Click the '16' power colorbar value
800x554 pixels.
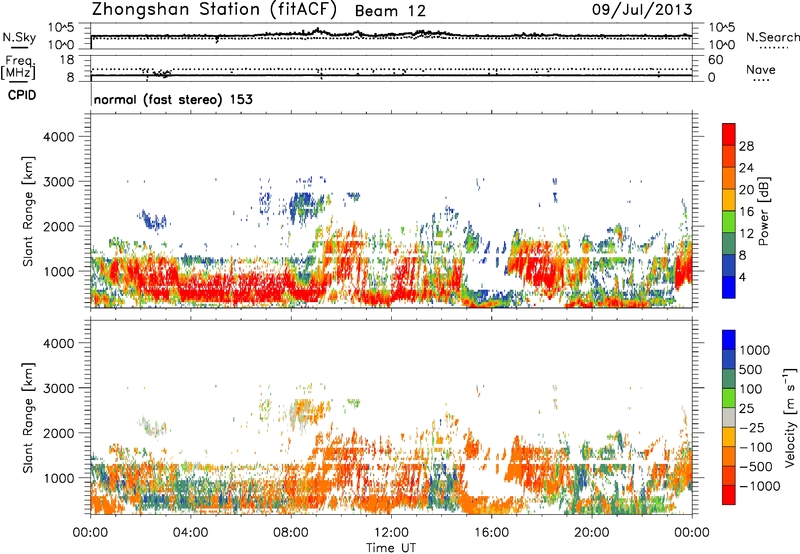[x=746, y=212]
